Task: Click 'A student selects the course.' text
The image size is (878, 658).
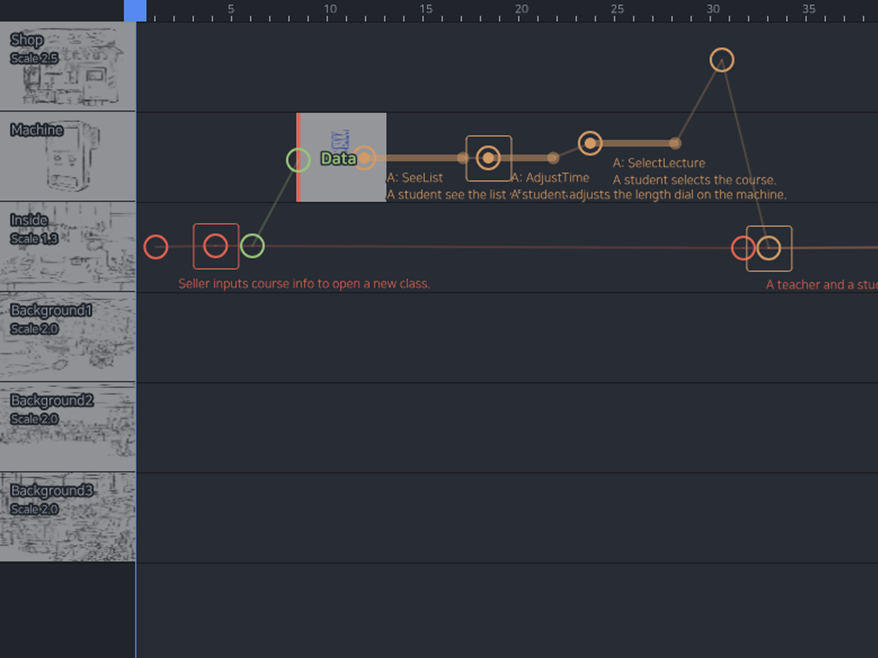Action: tap(694, 180)
